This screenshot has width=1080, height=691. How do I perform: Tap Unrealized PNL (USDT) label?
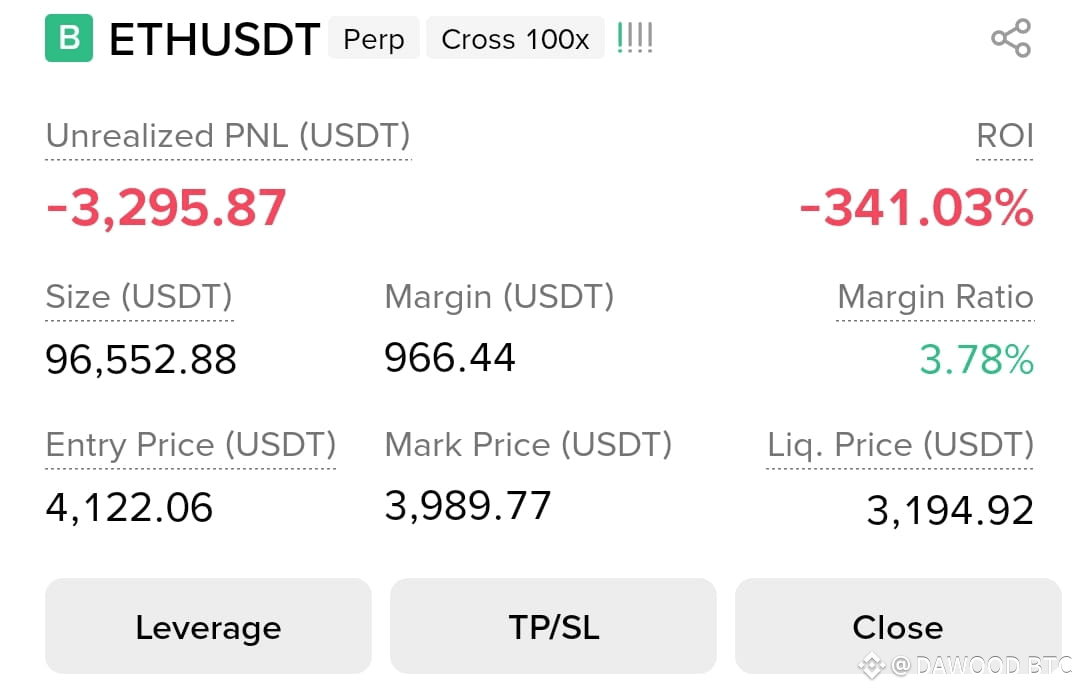[x=228, y=136]
